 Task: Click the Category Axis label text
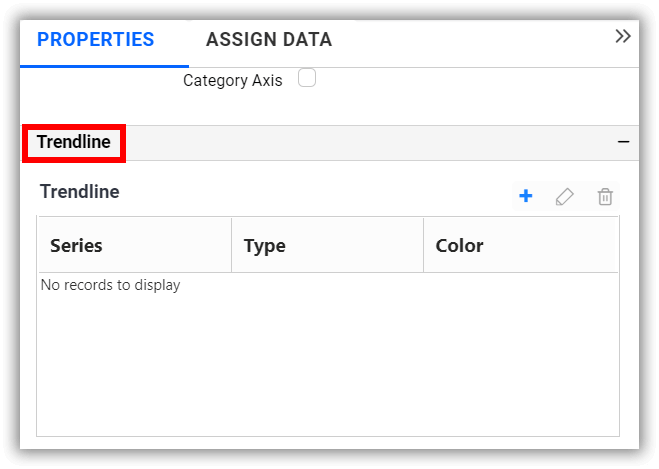[233, 81]
